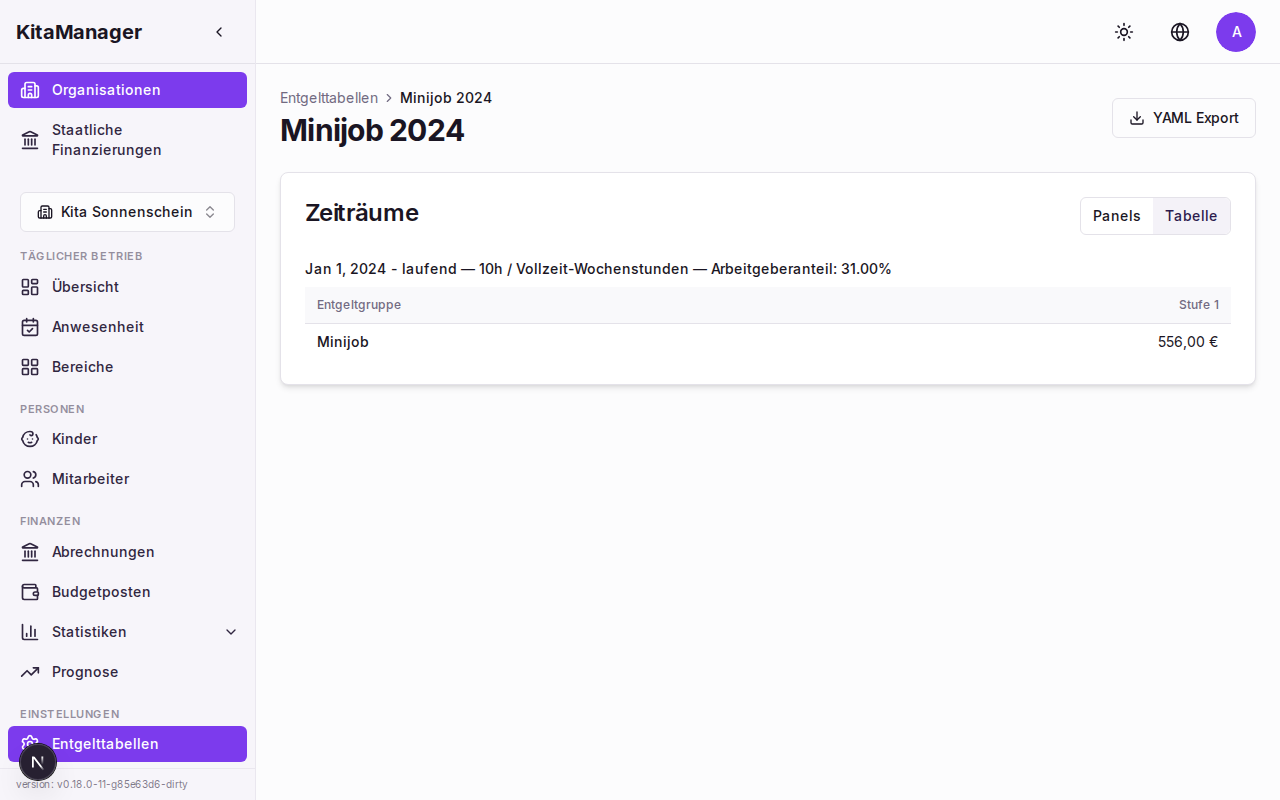Image resolution: width=1280 pixels, height=800 pixels.
Task: Switch the view to Tabelle
Action: [x=1191, y=216]
